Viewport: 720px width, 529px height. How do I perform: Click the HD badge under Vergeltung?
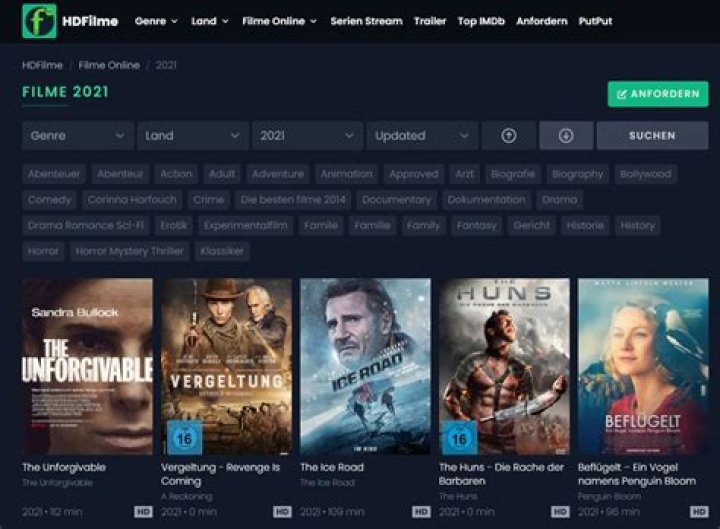point(282,512)
